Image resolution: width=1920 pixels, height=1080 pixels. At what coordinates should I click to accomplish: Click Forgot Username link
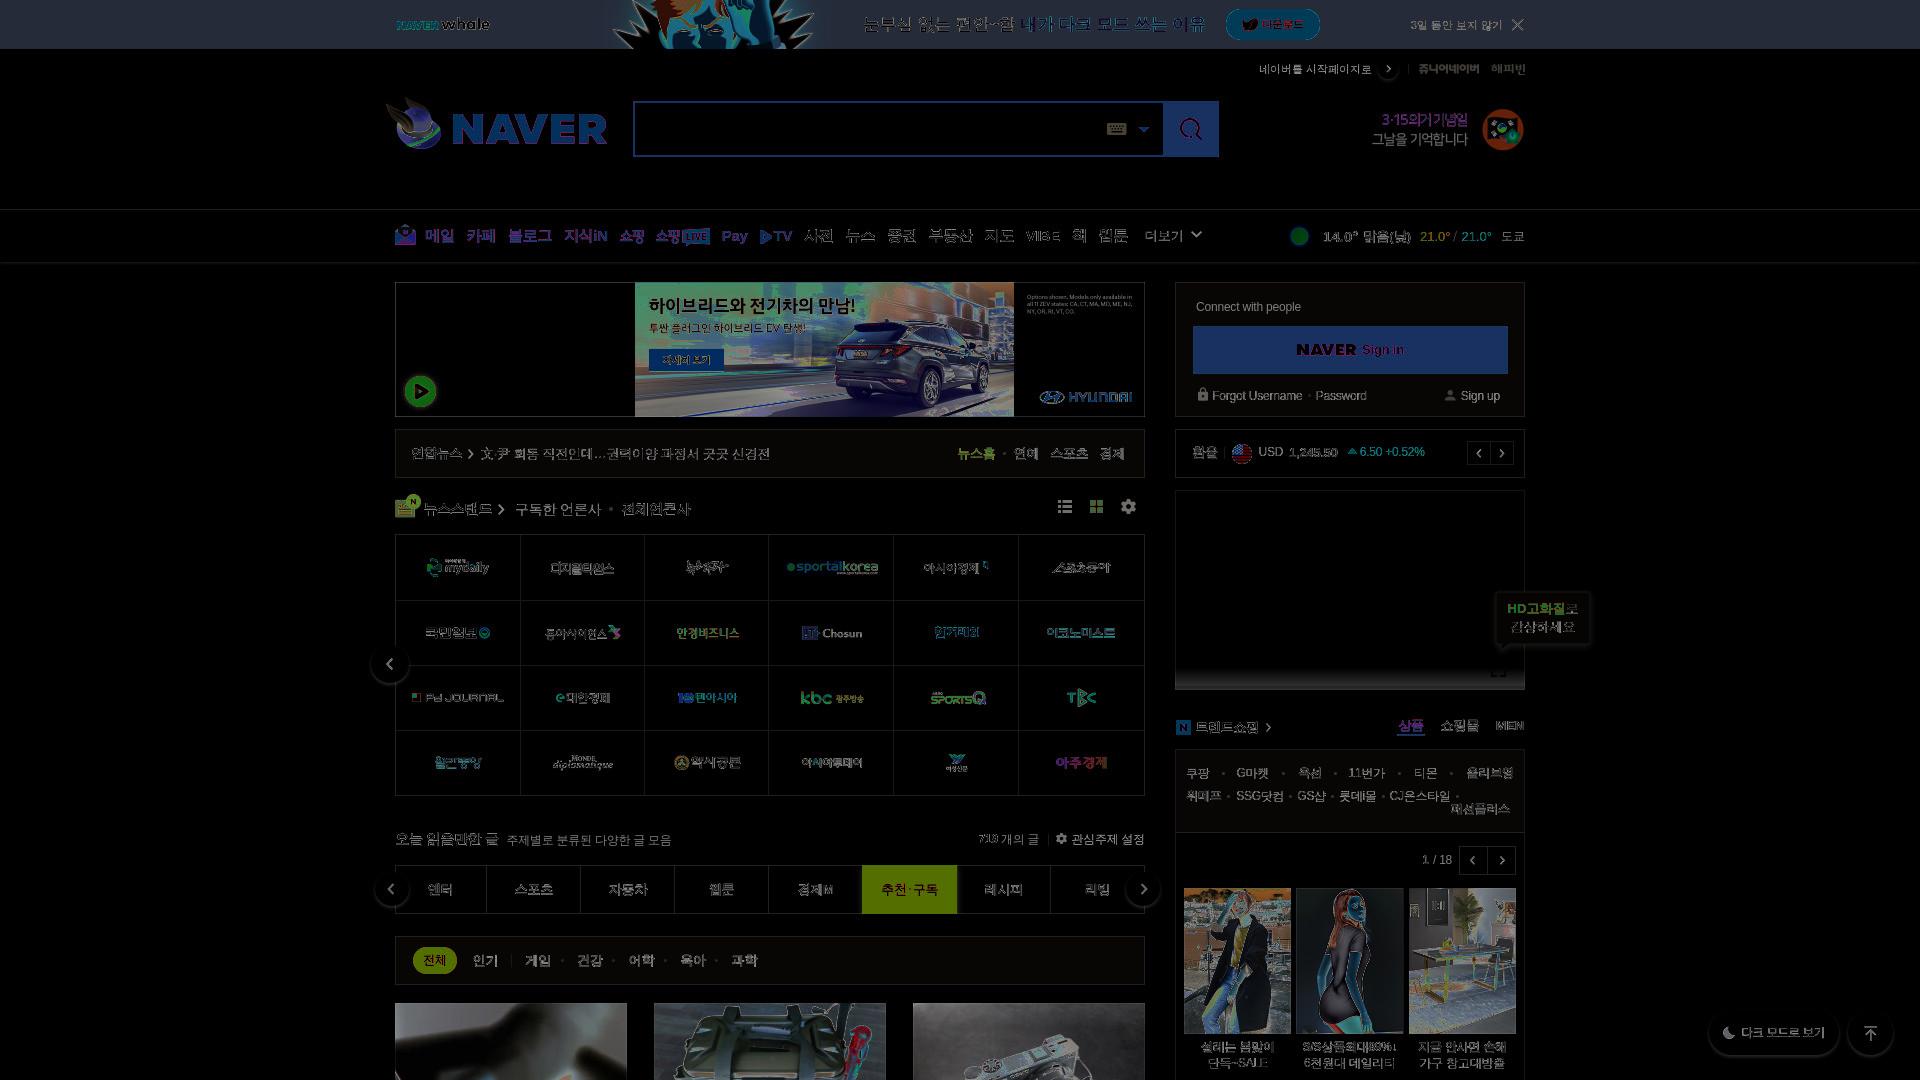pyautogui.click(x=1256, y=396)
